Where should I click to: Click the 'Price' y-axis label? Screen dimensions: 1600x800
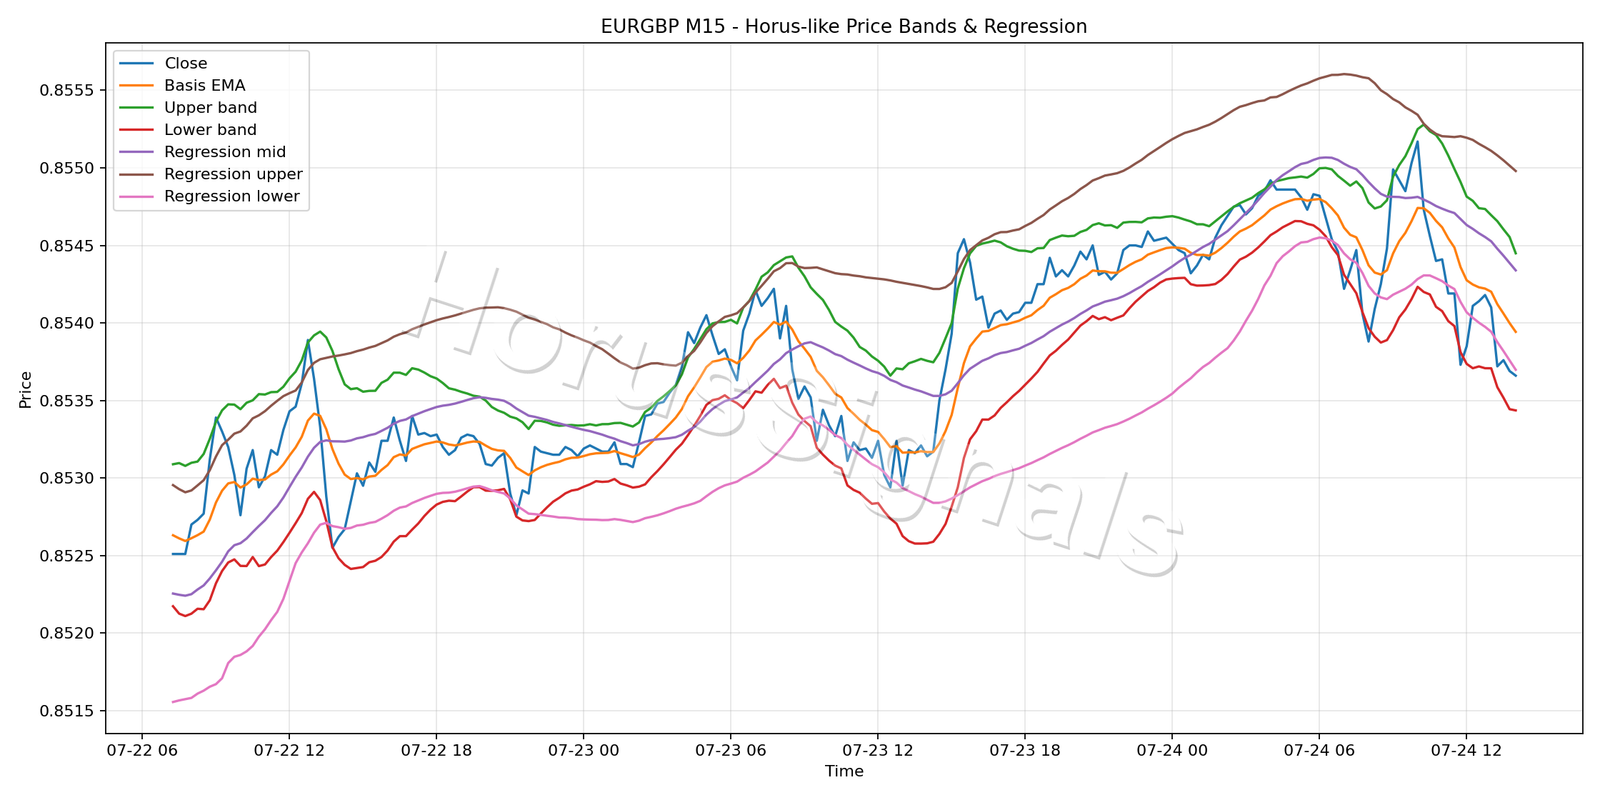(26, 389)
